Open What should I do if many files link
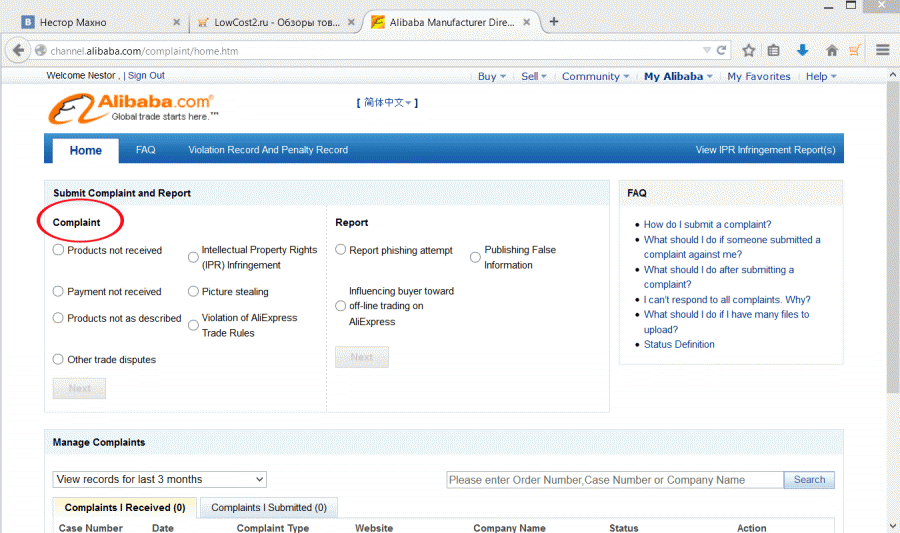The image size is (900, 533). [x=726, y=322]
